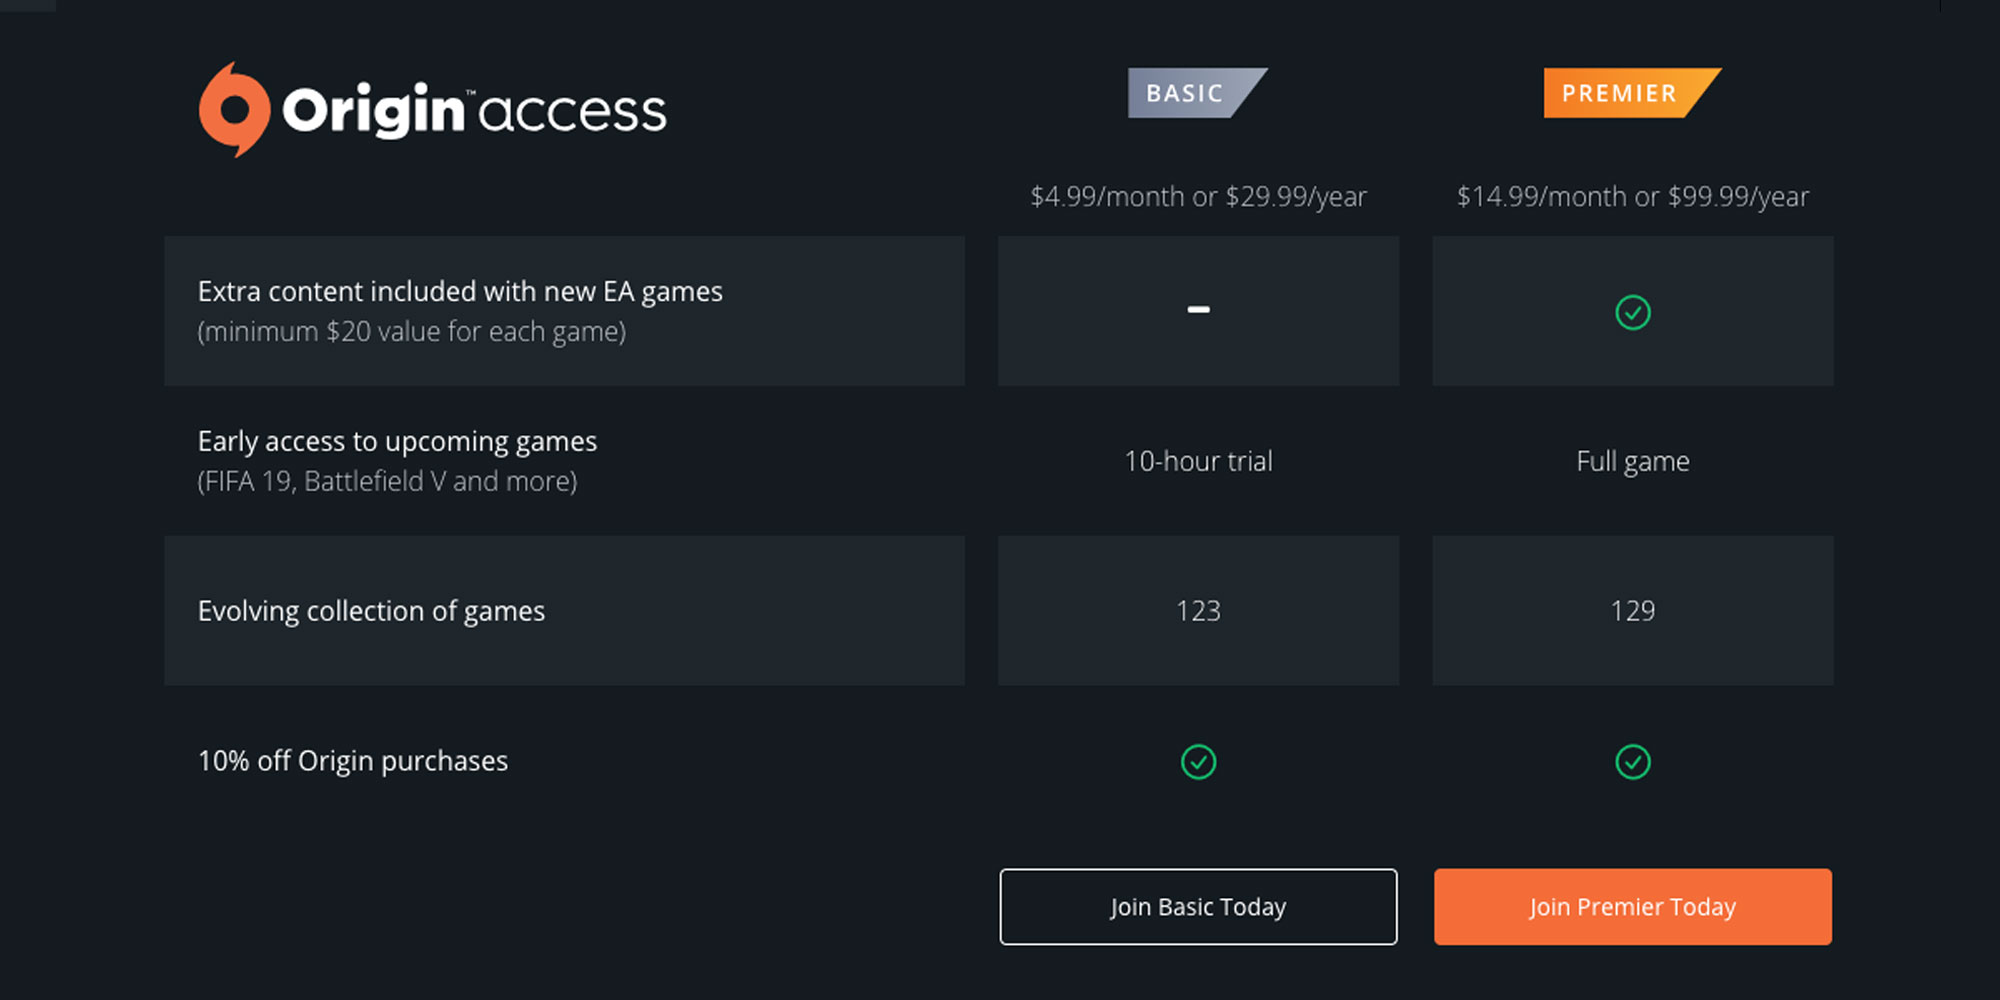Click the Early access to upcoming games label
Screen dimensions: 2000x1000
pos(396,441)
